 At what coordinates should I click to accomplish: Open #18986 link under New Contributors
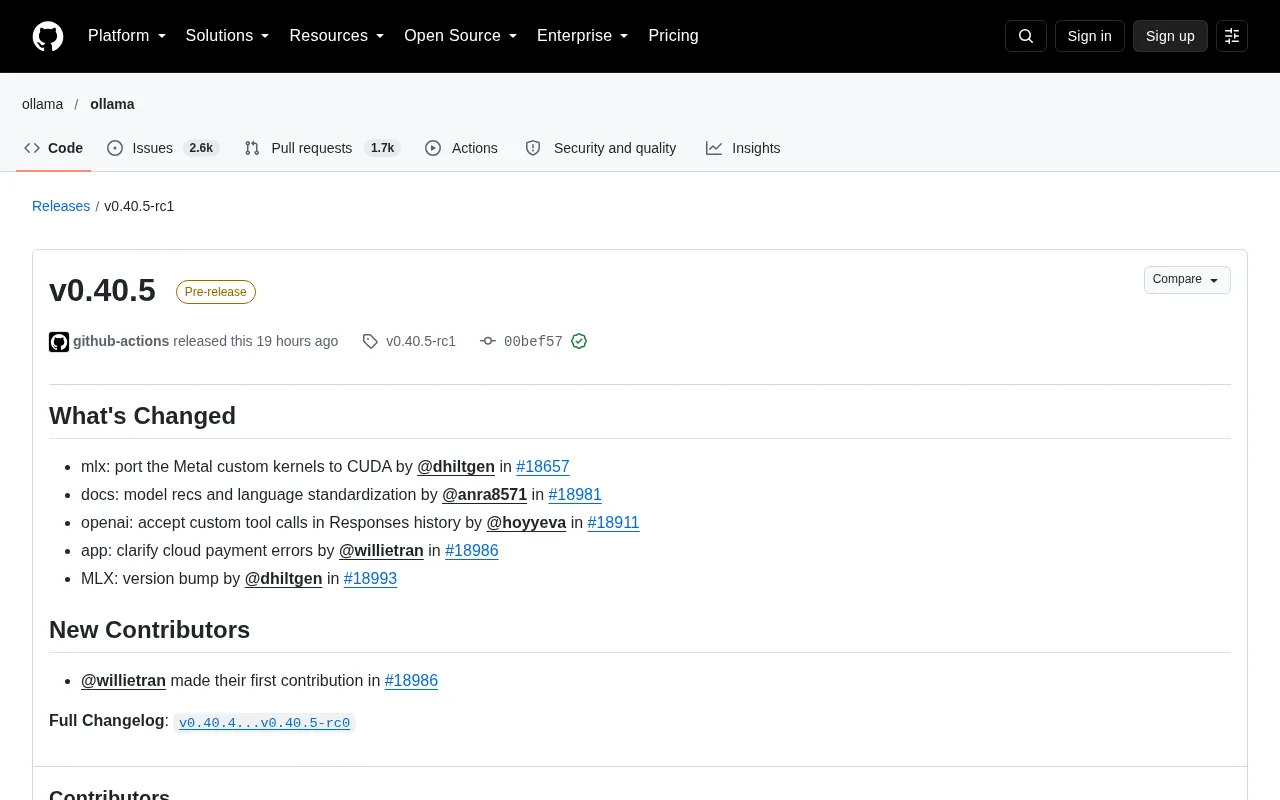pyautogui.click(x=411, y=681)
